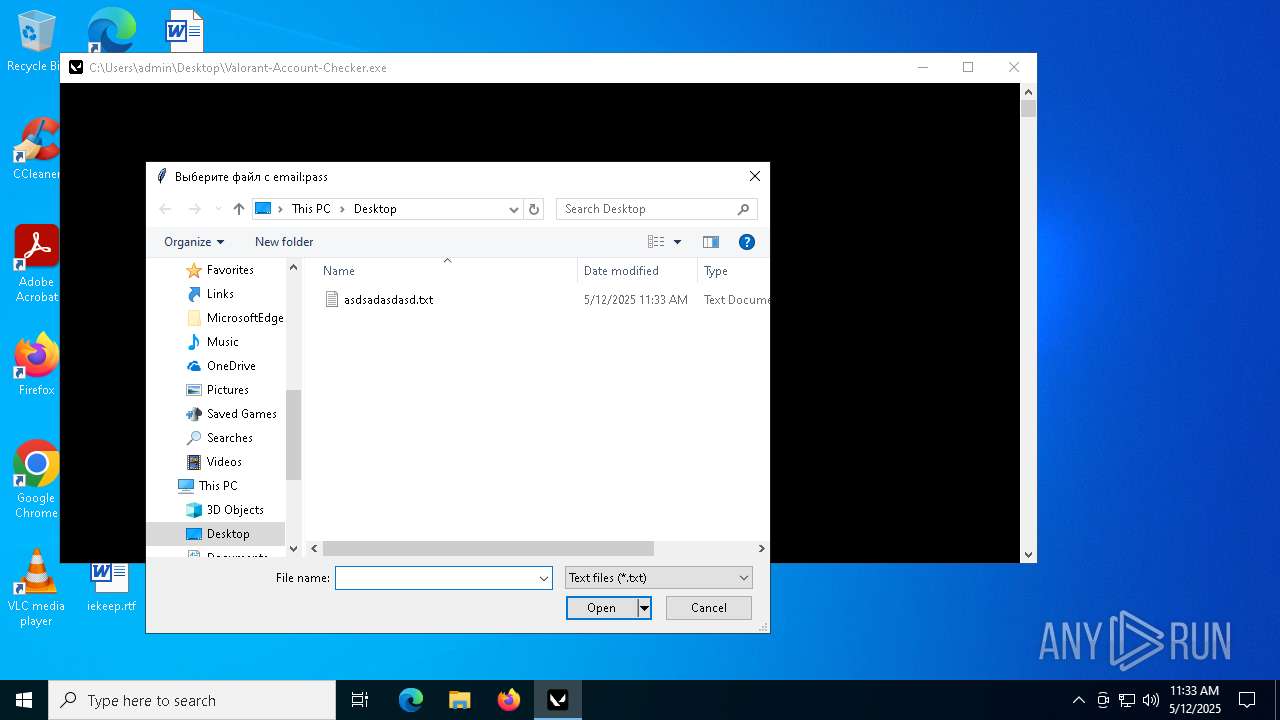This screenshot has height=720, width=1280.
Task: Click Valorant checker taskbar icon
Action: [x=558, y=700]
